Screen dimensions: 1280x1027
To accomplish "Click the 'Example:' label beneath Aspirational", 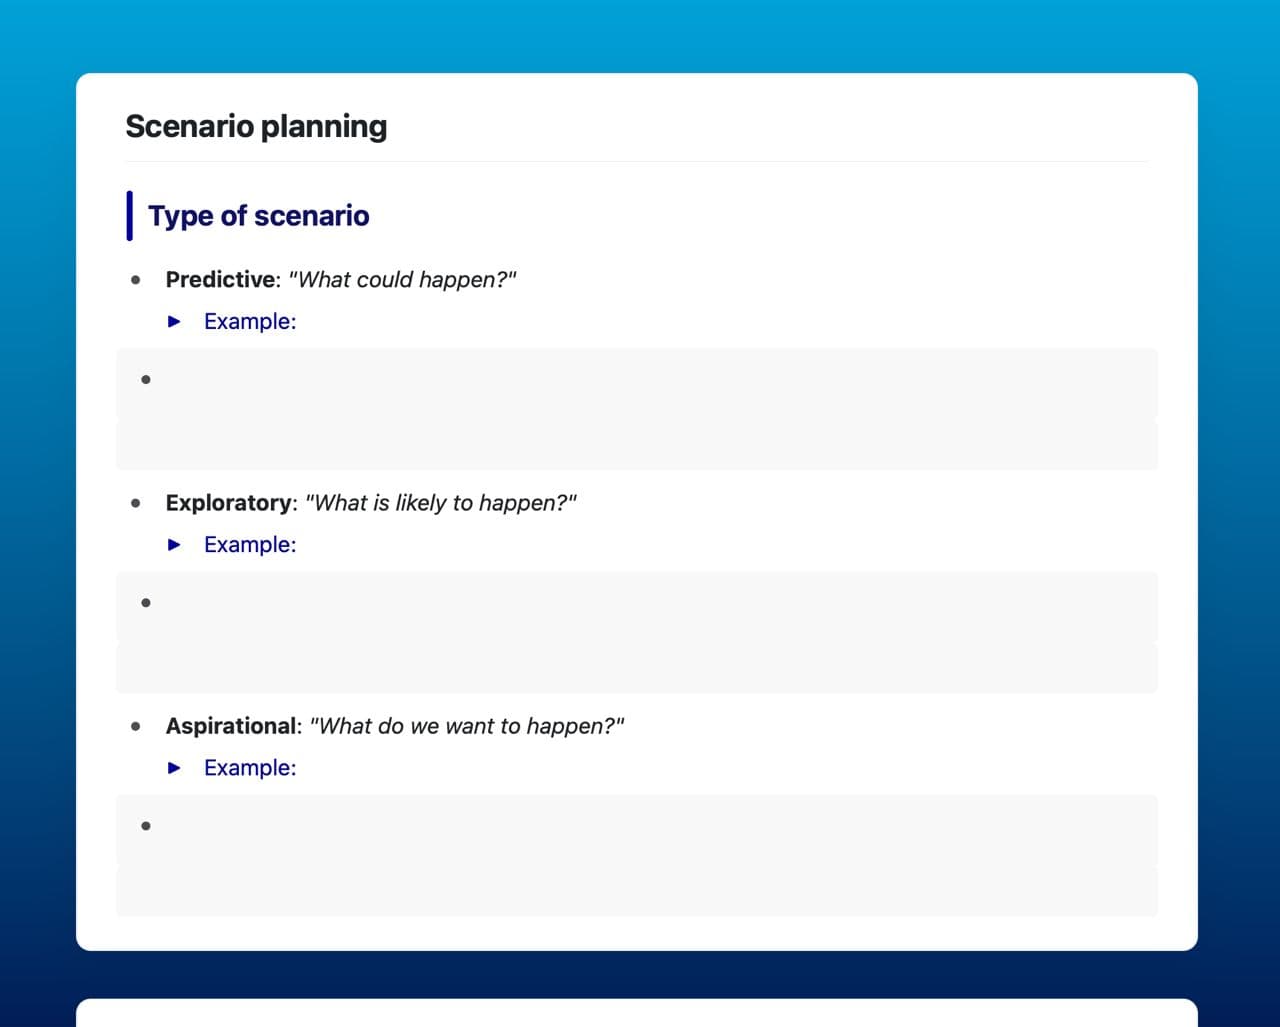I will click(x=250, y=768).
